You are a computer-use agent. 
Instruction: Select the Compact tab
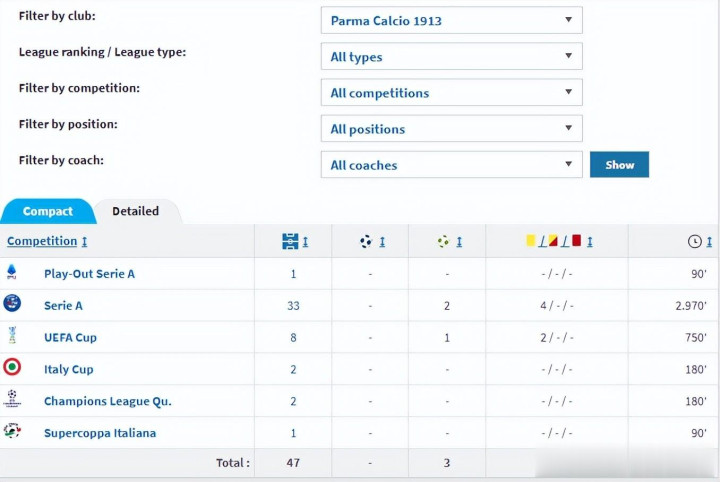48,211
